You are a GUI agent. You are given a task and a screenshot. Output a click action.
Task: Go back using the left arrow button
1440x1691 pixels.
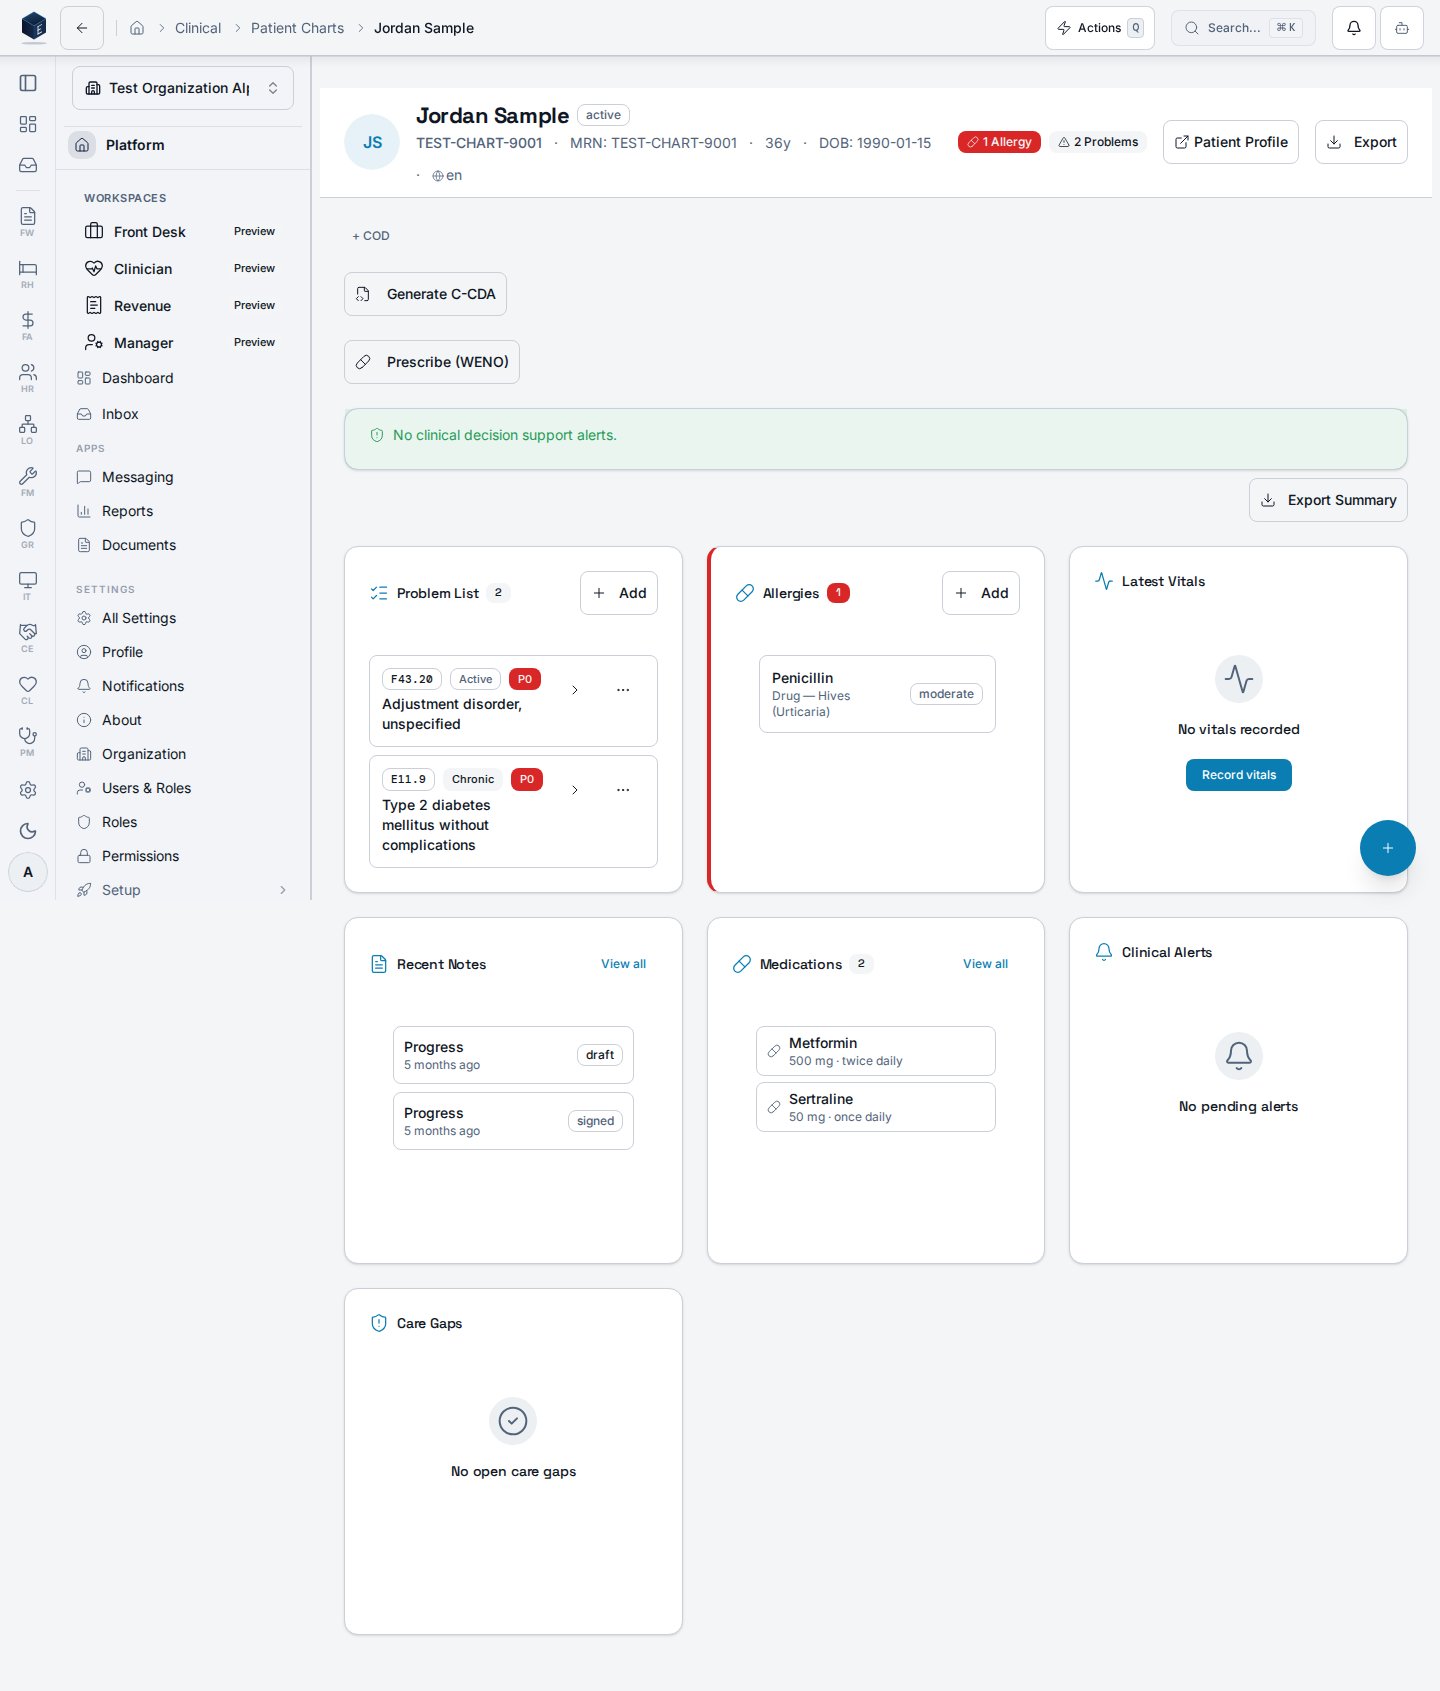[x=82, y=28]
